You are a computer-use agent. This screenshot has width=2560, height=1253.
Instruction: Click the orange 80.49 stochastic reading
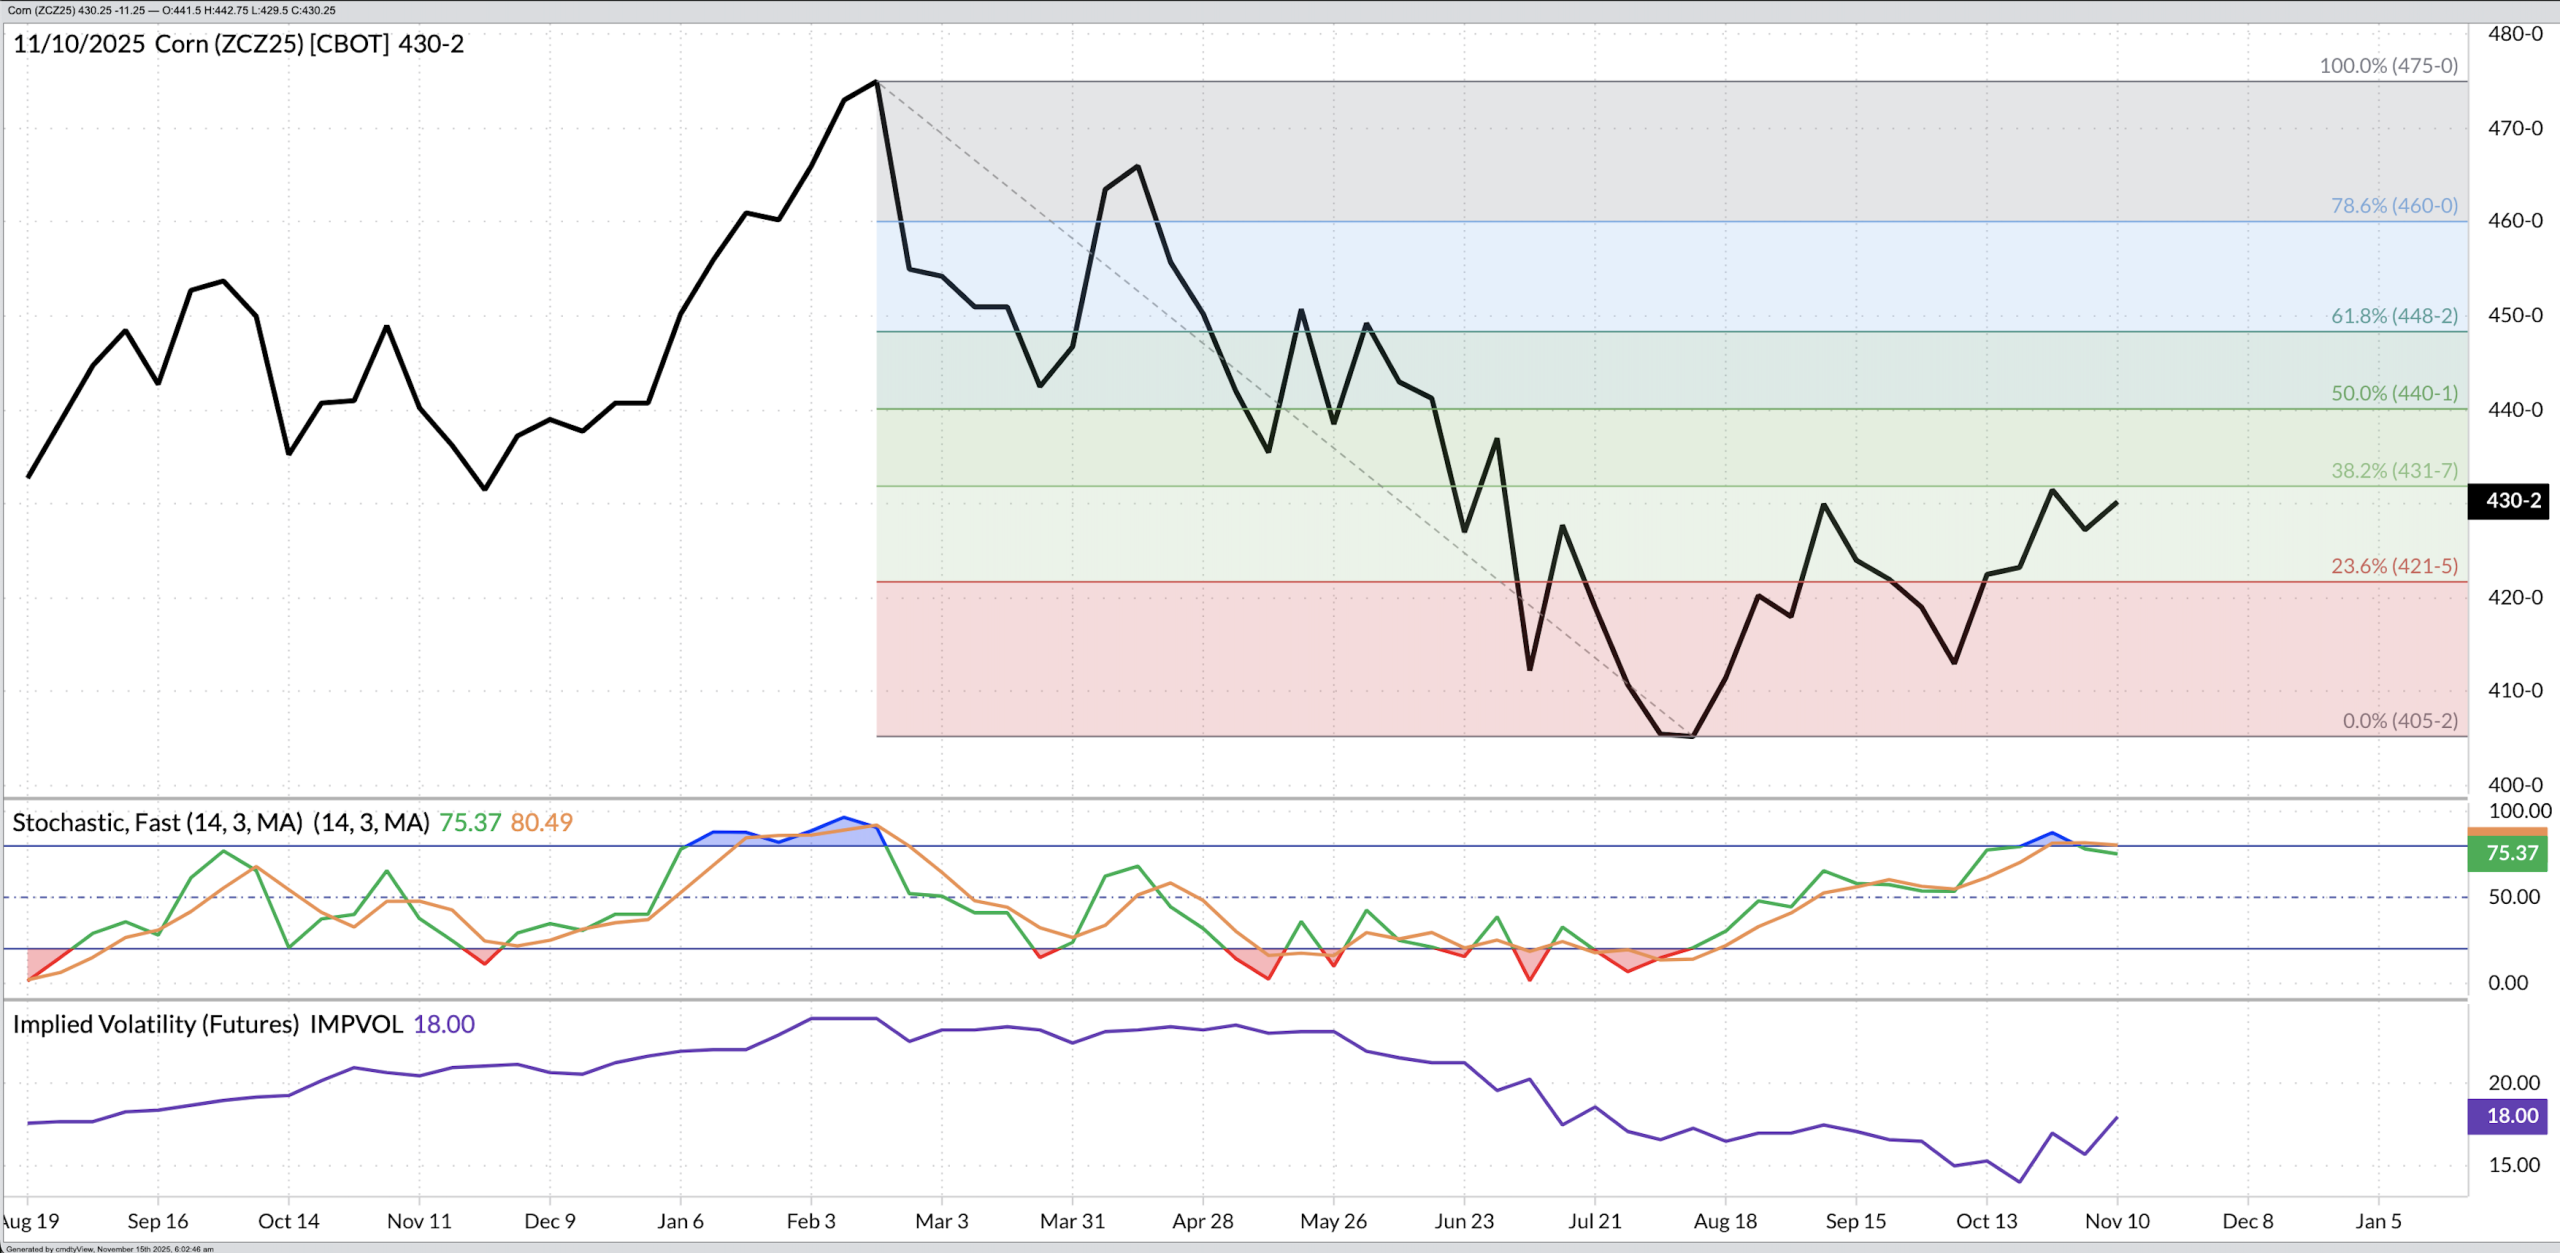541,823
